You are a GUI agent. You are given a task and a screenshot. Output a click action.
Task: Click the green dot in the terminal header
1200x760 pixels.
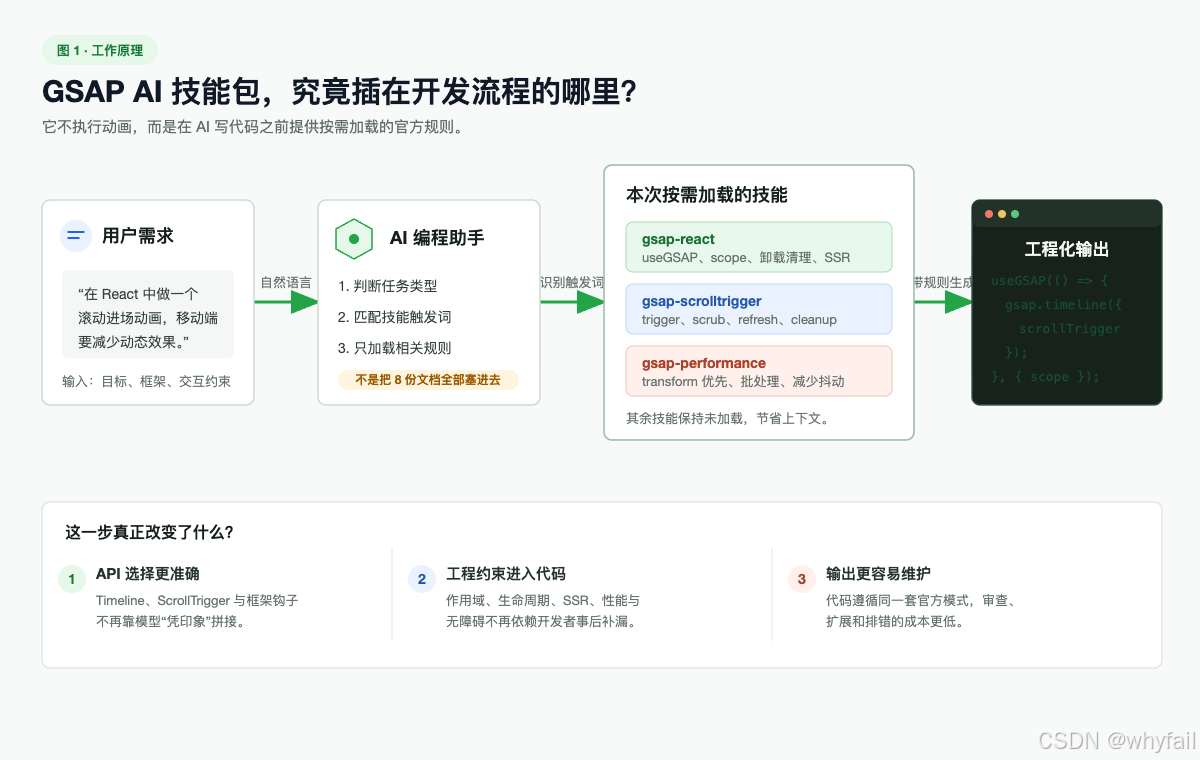coord(1015,214)
